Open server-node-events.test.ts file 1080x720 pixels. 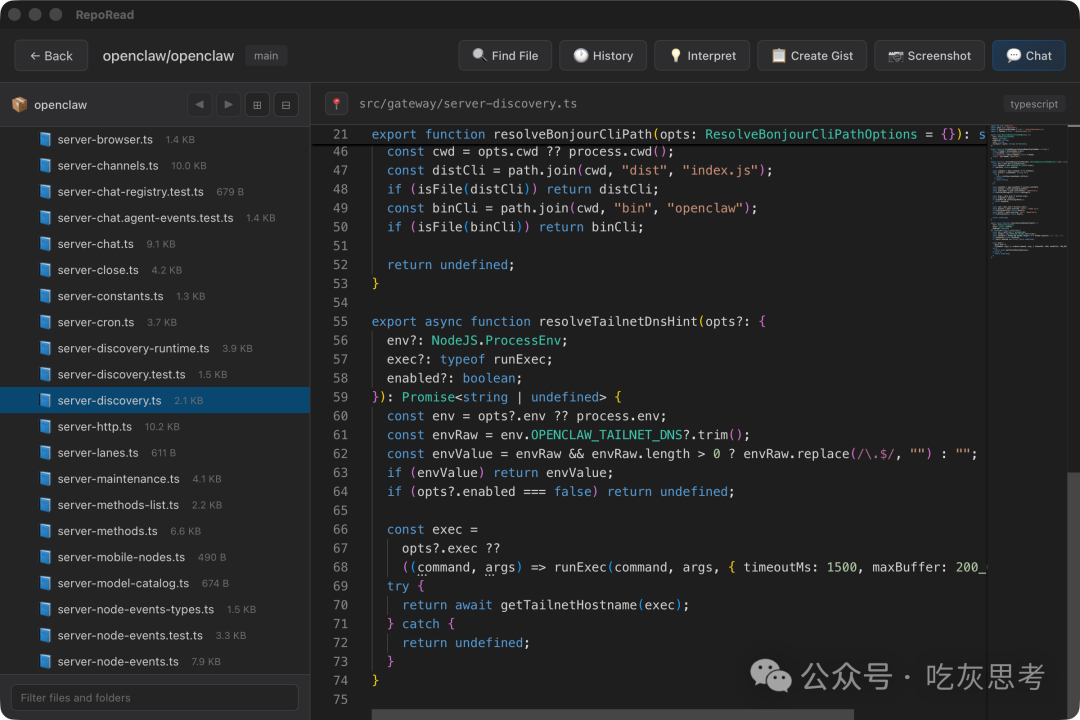[x=155, y=636]
